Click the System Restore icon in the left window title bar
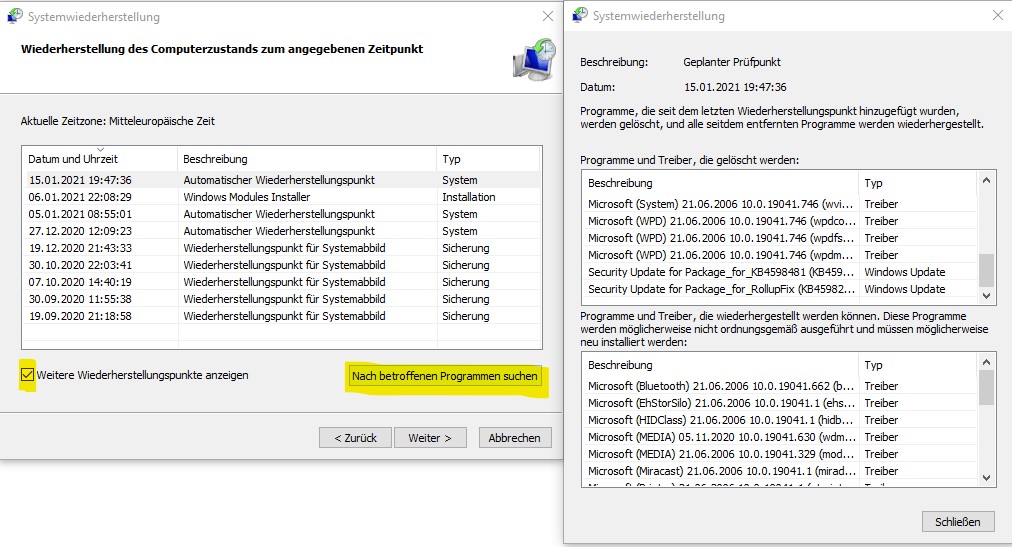 [x=15, y=16]
